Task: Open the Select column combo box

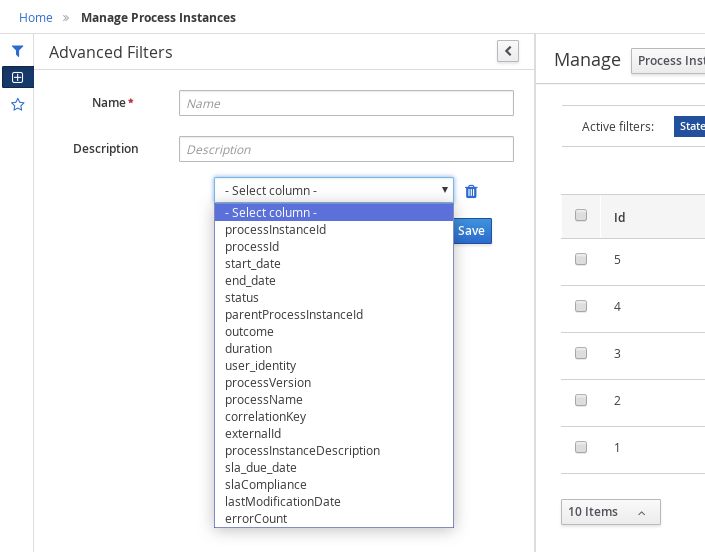Action: click(x=334, y=190)
